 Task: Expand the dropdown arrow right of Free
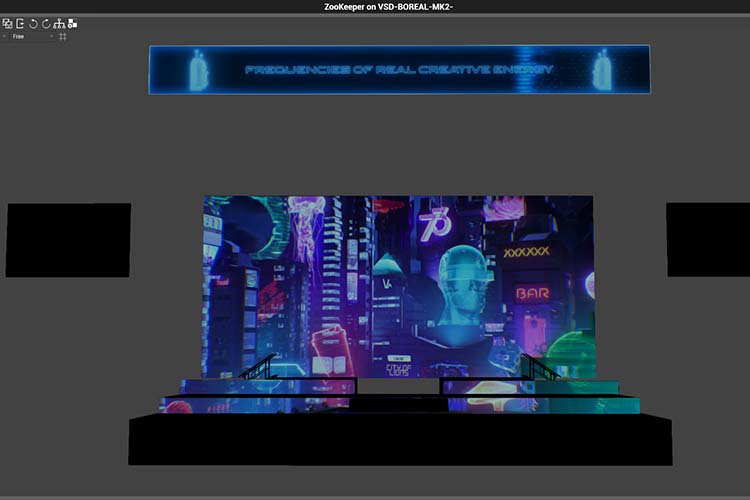click(x=51, y=36)
